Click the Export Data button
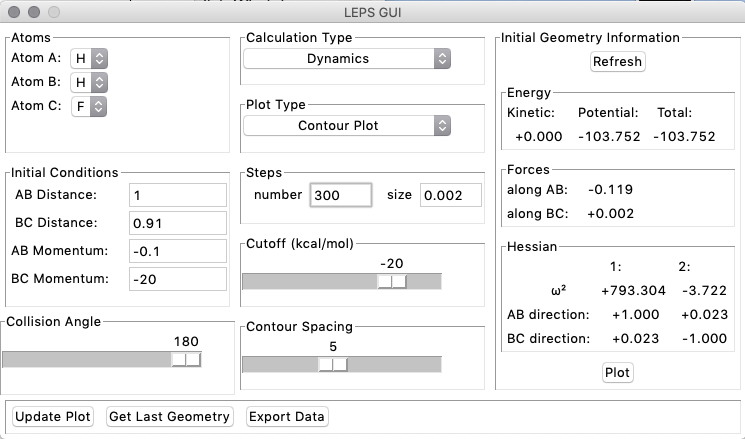The width and height of the screenshot is (745, 439). 287,416
